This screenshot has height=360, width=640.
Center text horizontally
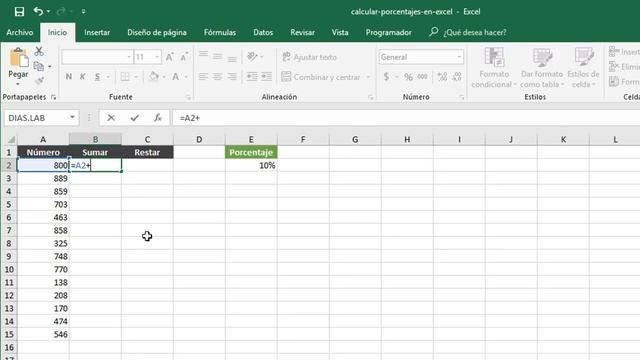[x=218, y=77]
